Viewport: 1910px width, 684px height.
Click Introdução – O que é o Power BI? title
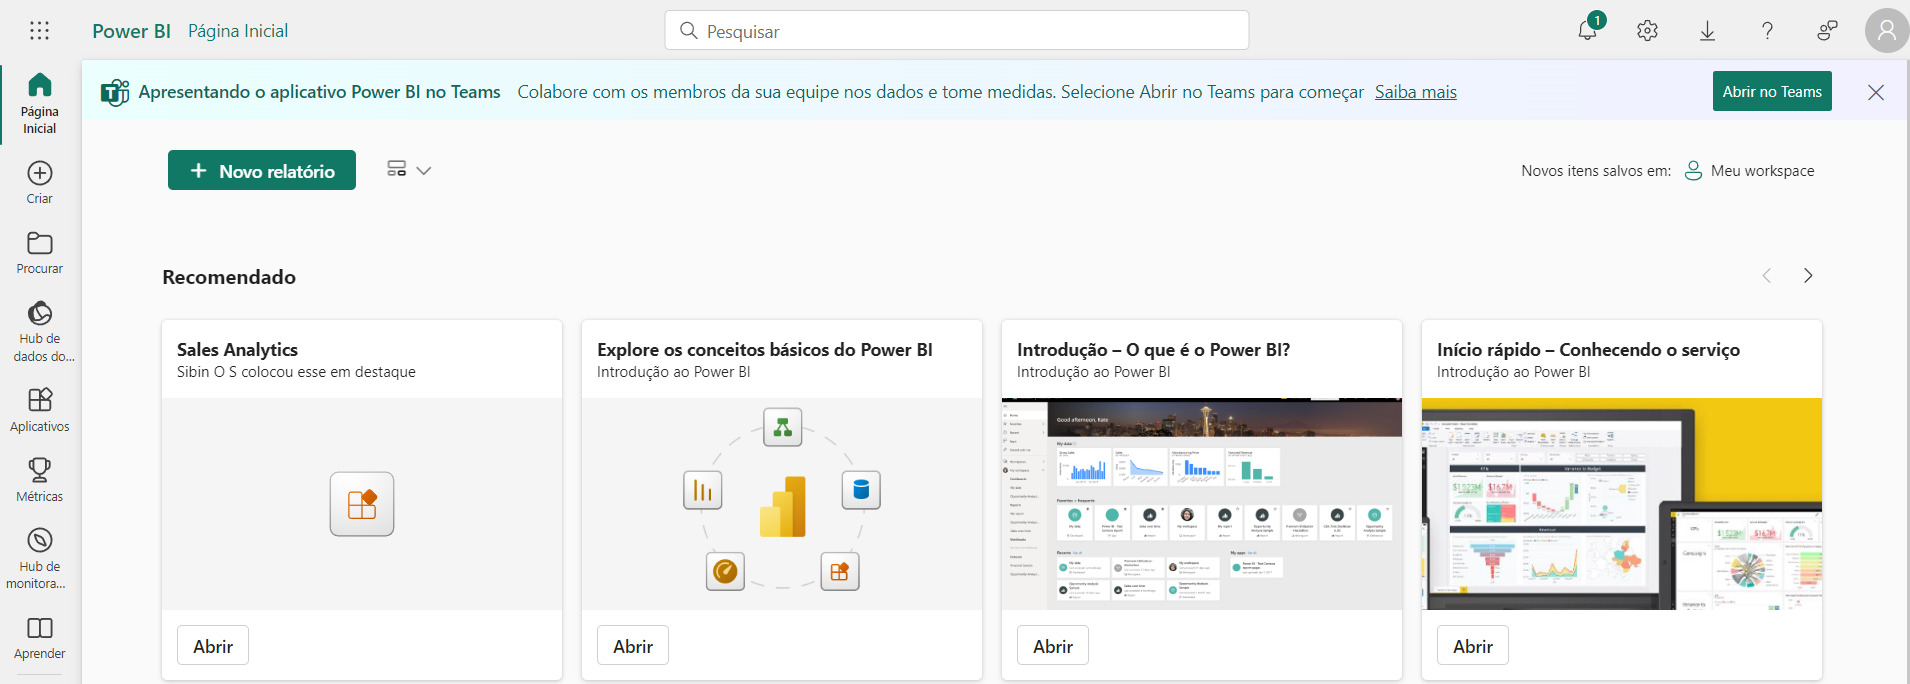coord(1153,349)
